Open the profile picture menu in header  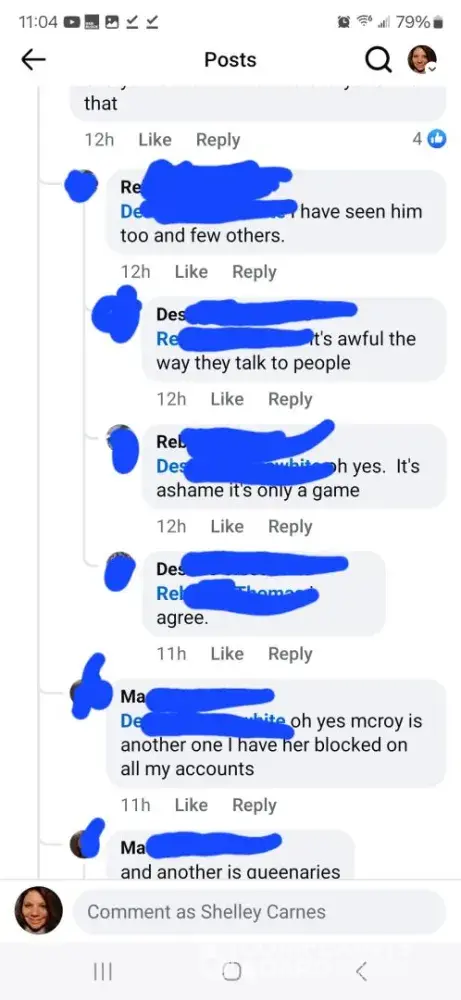(422, 60)
